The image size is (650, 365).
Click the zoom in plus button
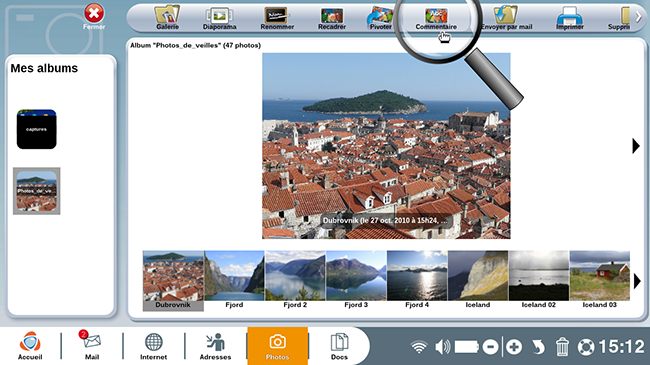tap(514, 346)
